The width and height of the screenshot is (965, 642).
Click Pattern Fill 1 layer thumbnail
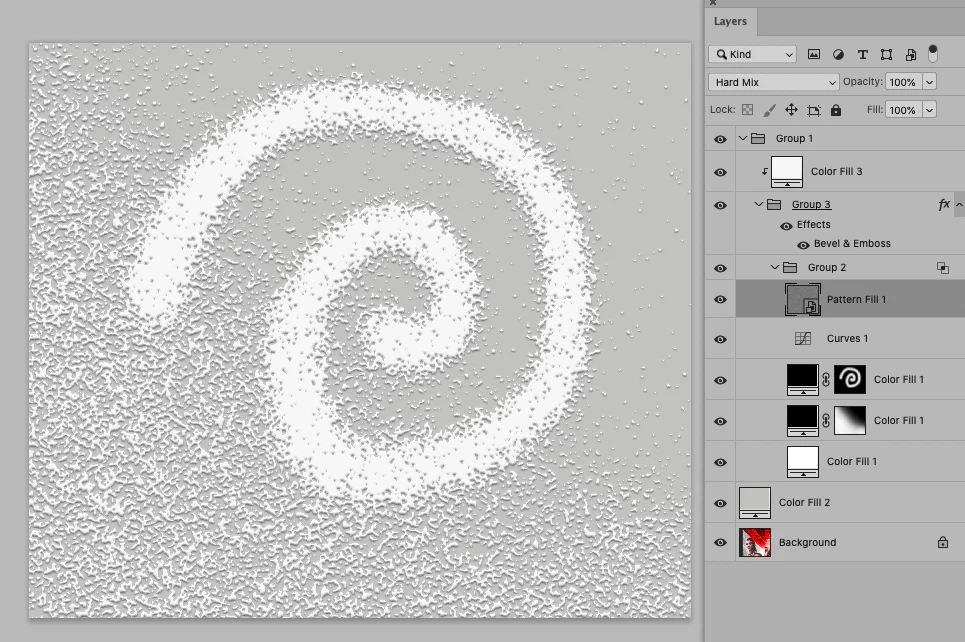(803, 299)
